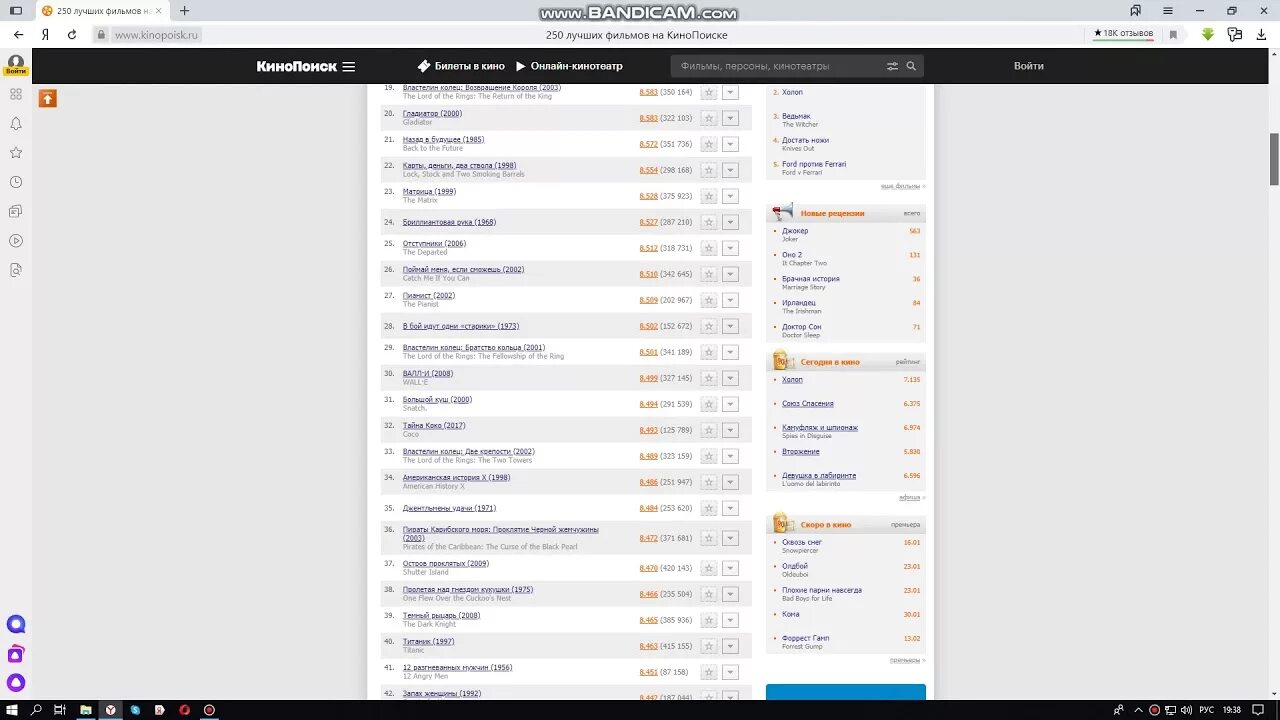Toggle favorite star for Тайна Коко (2017)

click(x=709, y=430)
